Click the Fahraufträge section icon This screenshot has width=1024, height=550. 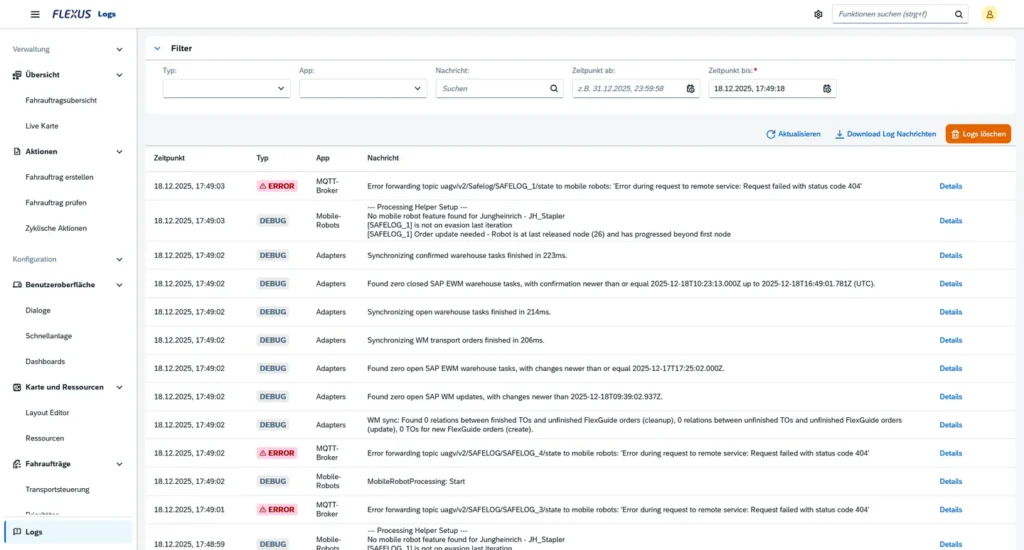(x=17, y=464)
